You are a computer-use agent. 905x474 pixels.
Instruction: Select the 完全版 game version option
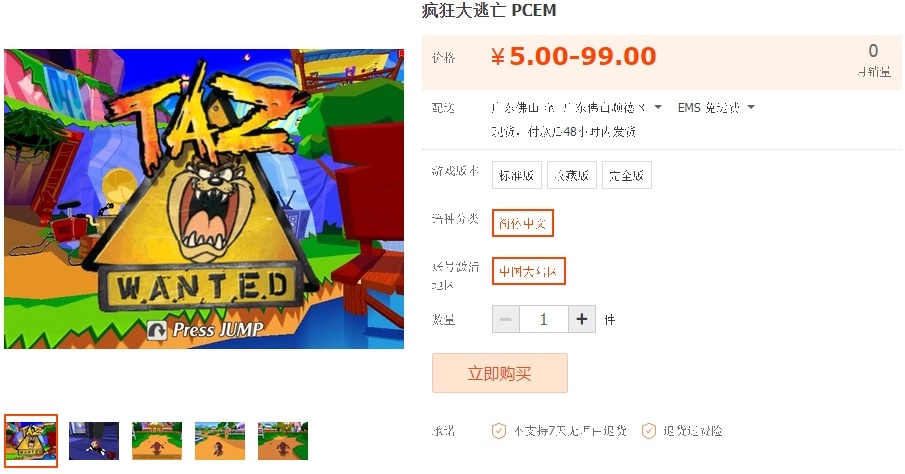(627, 176)
